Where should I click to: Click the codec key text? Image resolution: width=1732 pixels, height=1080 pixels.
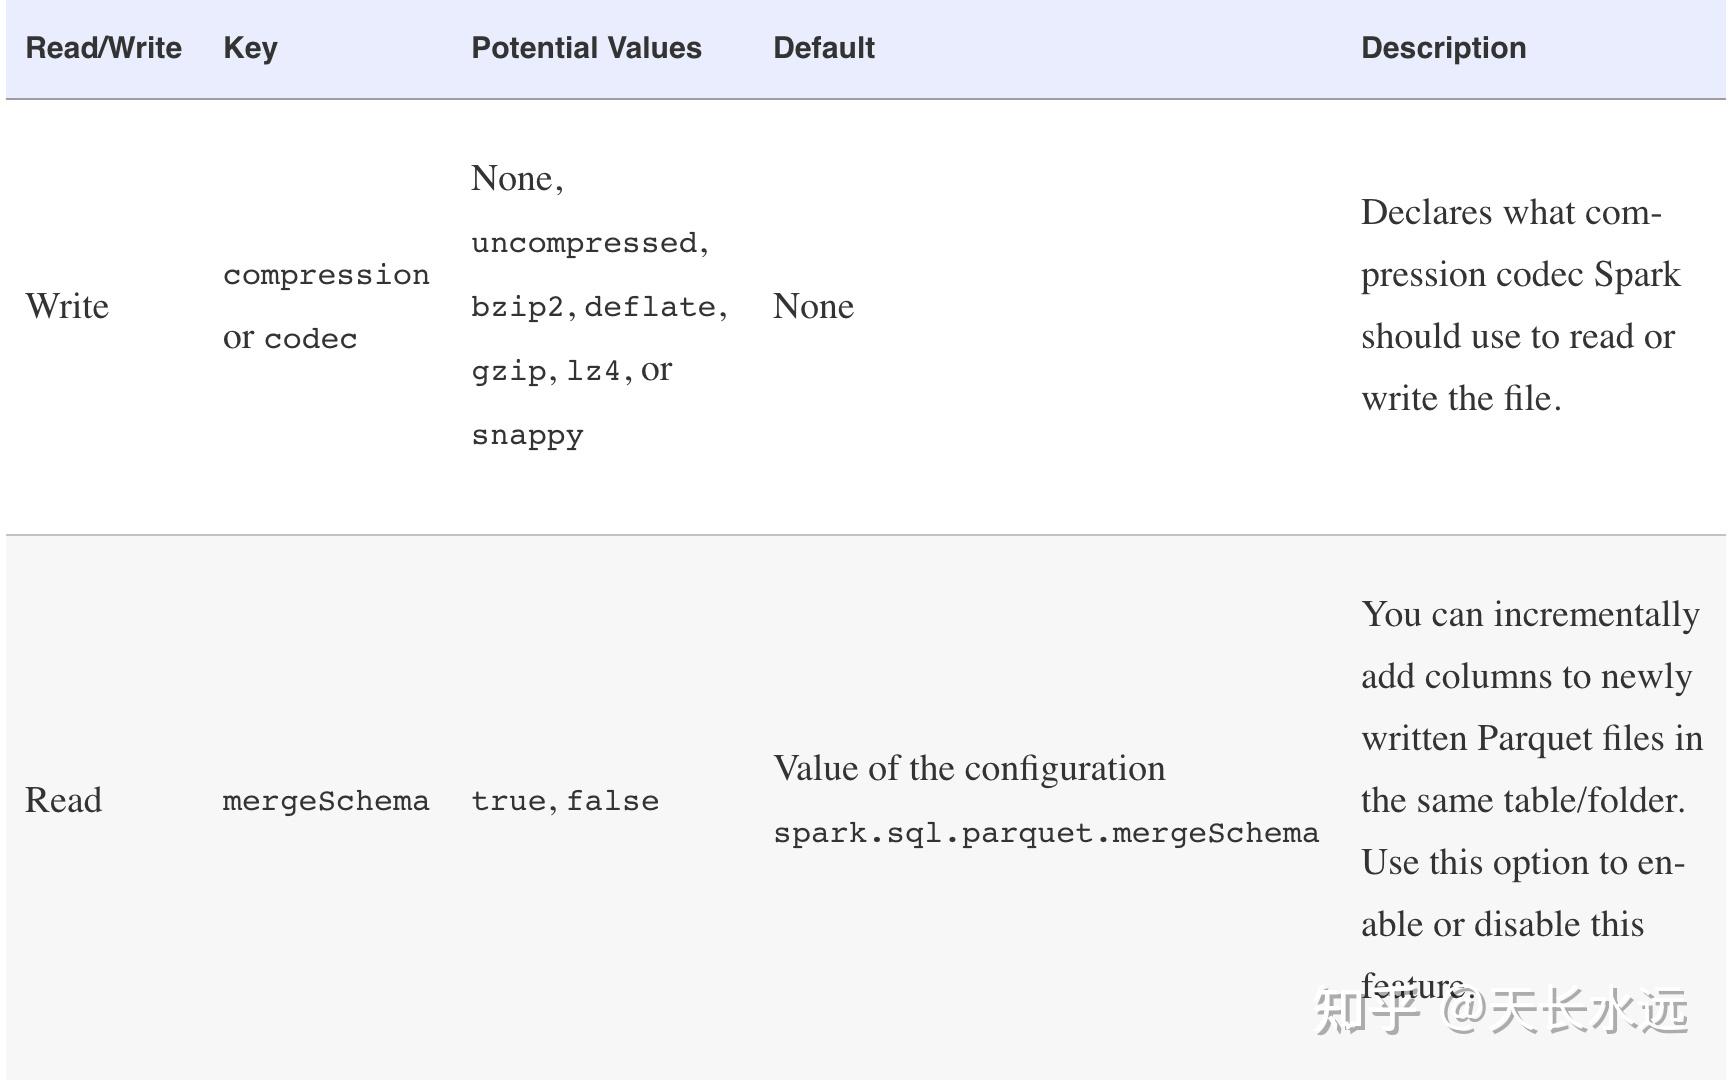pos(311,339)
